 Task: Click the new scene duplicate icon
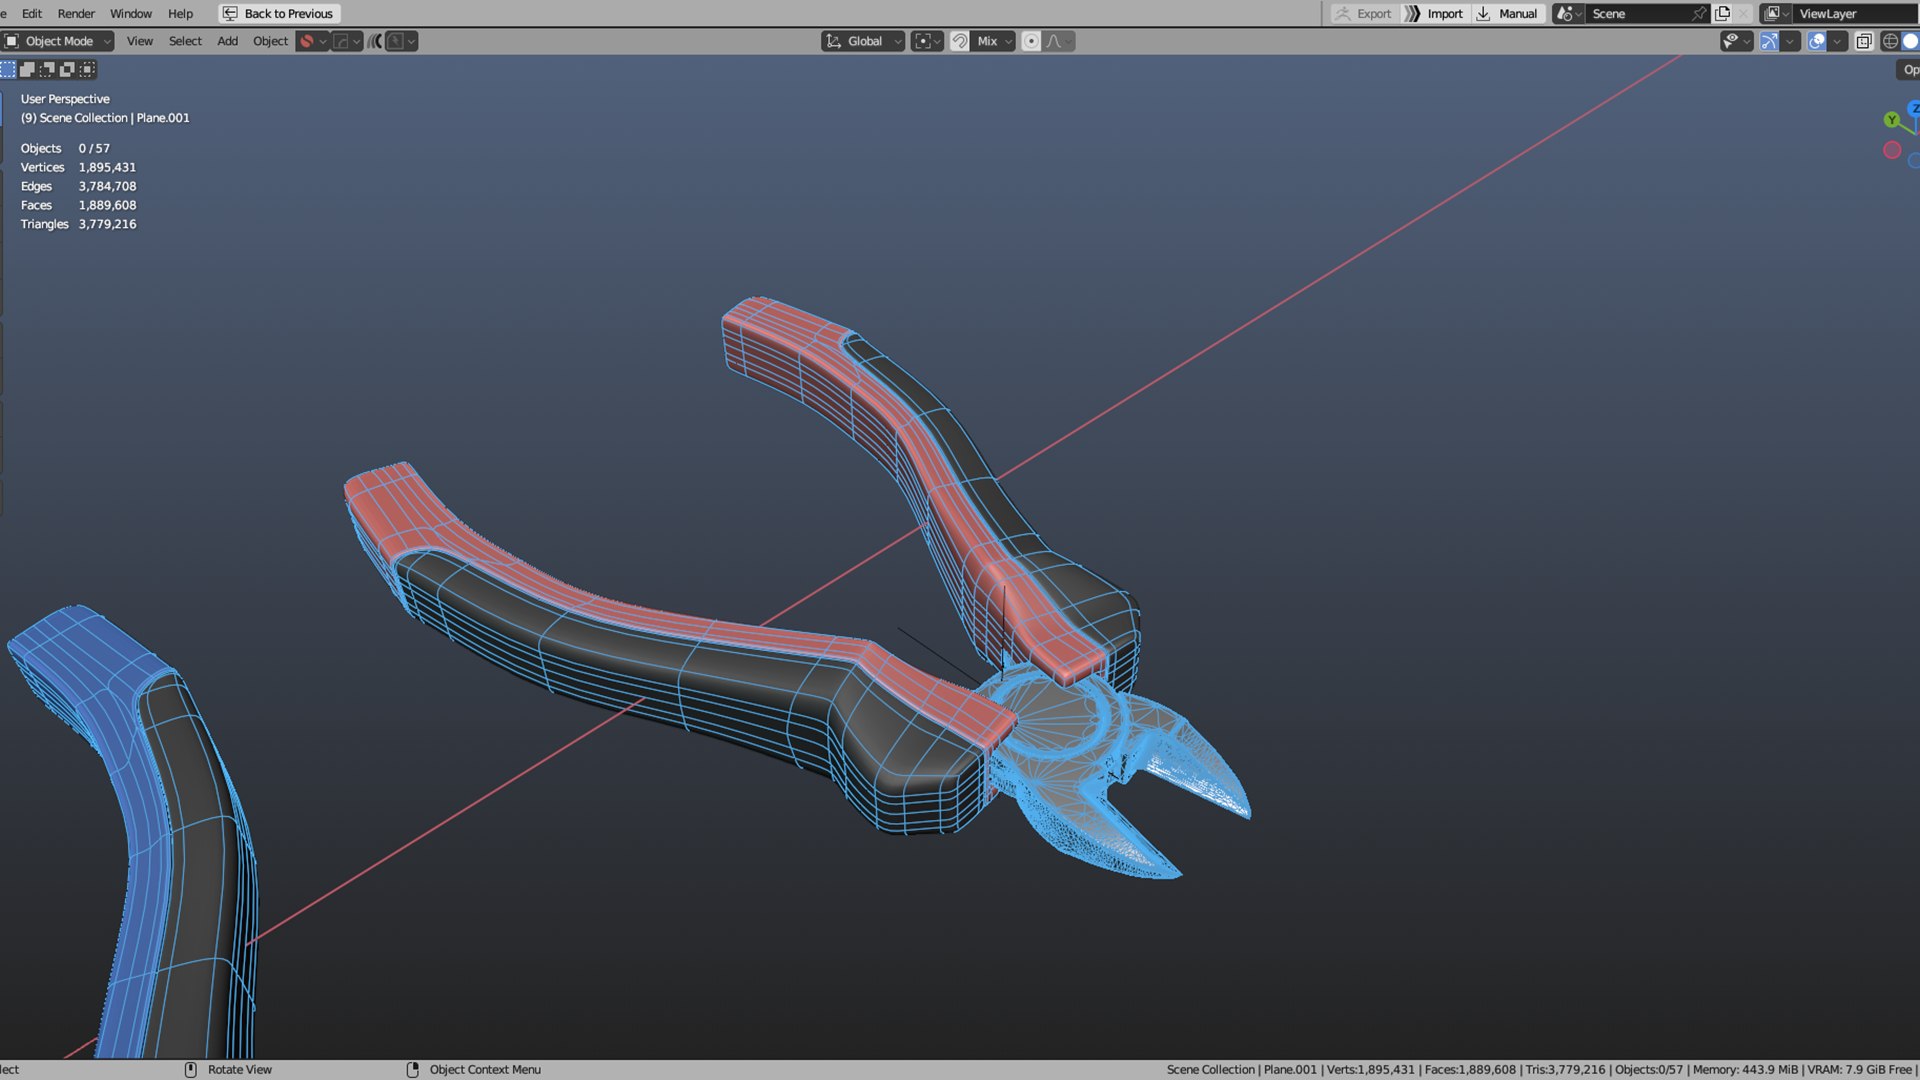tap(1722, 14)
